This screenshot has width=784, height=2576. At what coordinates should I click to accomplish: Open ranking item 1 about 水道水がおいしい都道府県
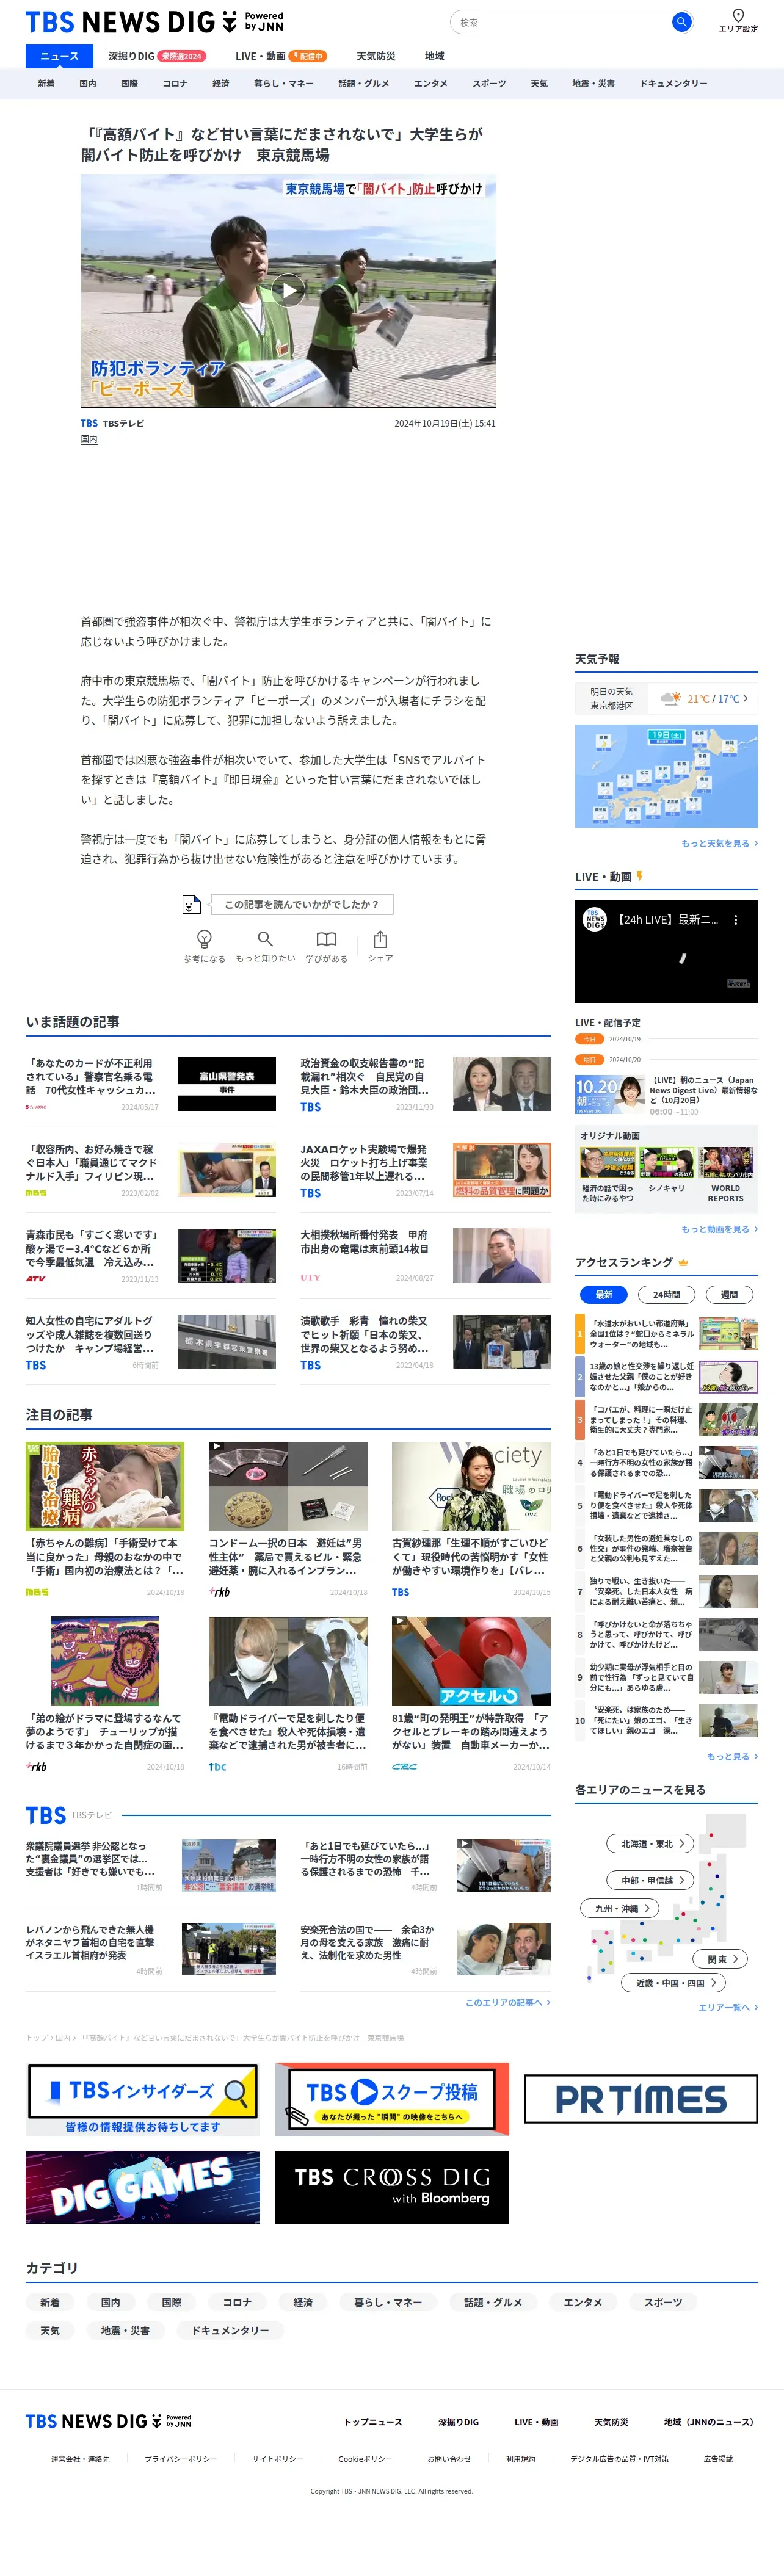pyautogui.click(x=666, y=1334)
